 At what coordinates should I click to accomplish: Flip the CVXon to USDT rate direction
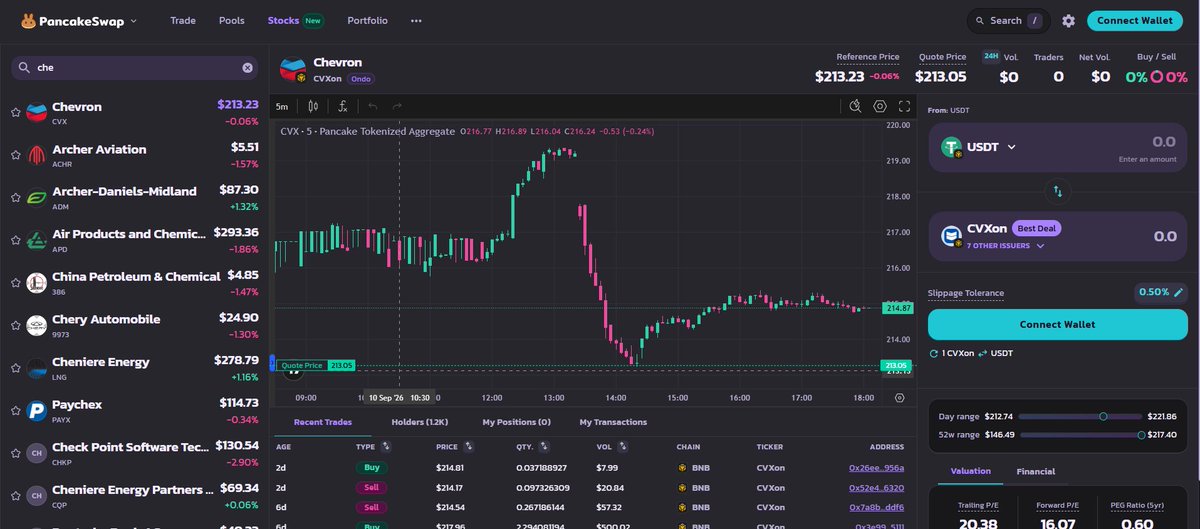(982, 353)
